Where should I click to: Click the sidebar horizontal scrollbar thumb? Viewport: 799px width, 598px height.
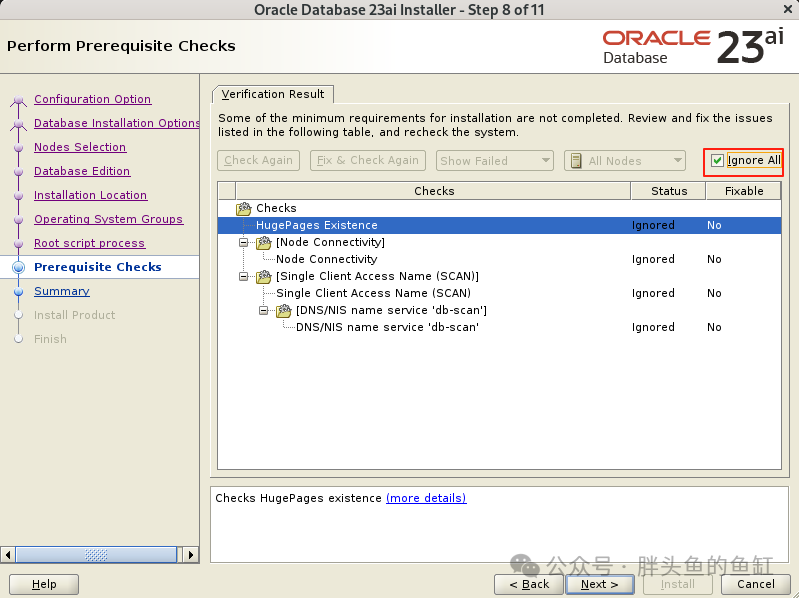click(x=96, y=554)
